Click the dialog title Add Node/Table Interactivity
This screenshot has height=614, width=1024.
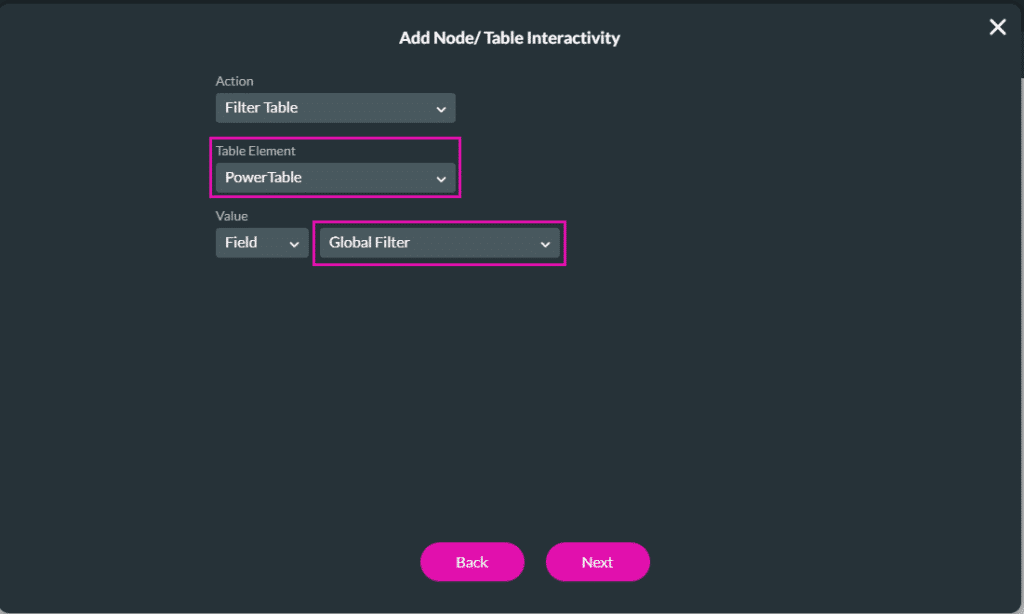[x=510, y=38]
